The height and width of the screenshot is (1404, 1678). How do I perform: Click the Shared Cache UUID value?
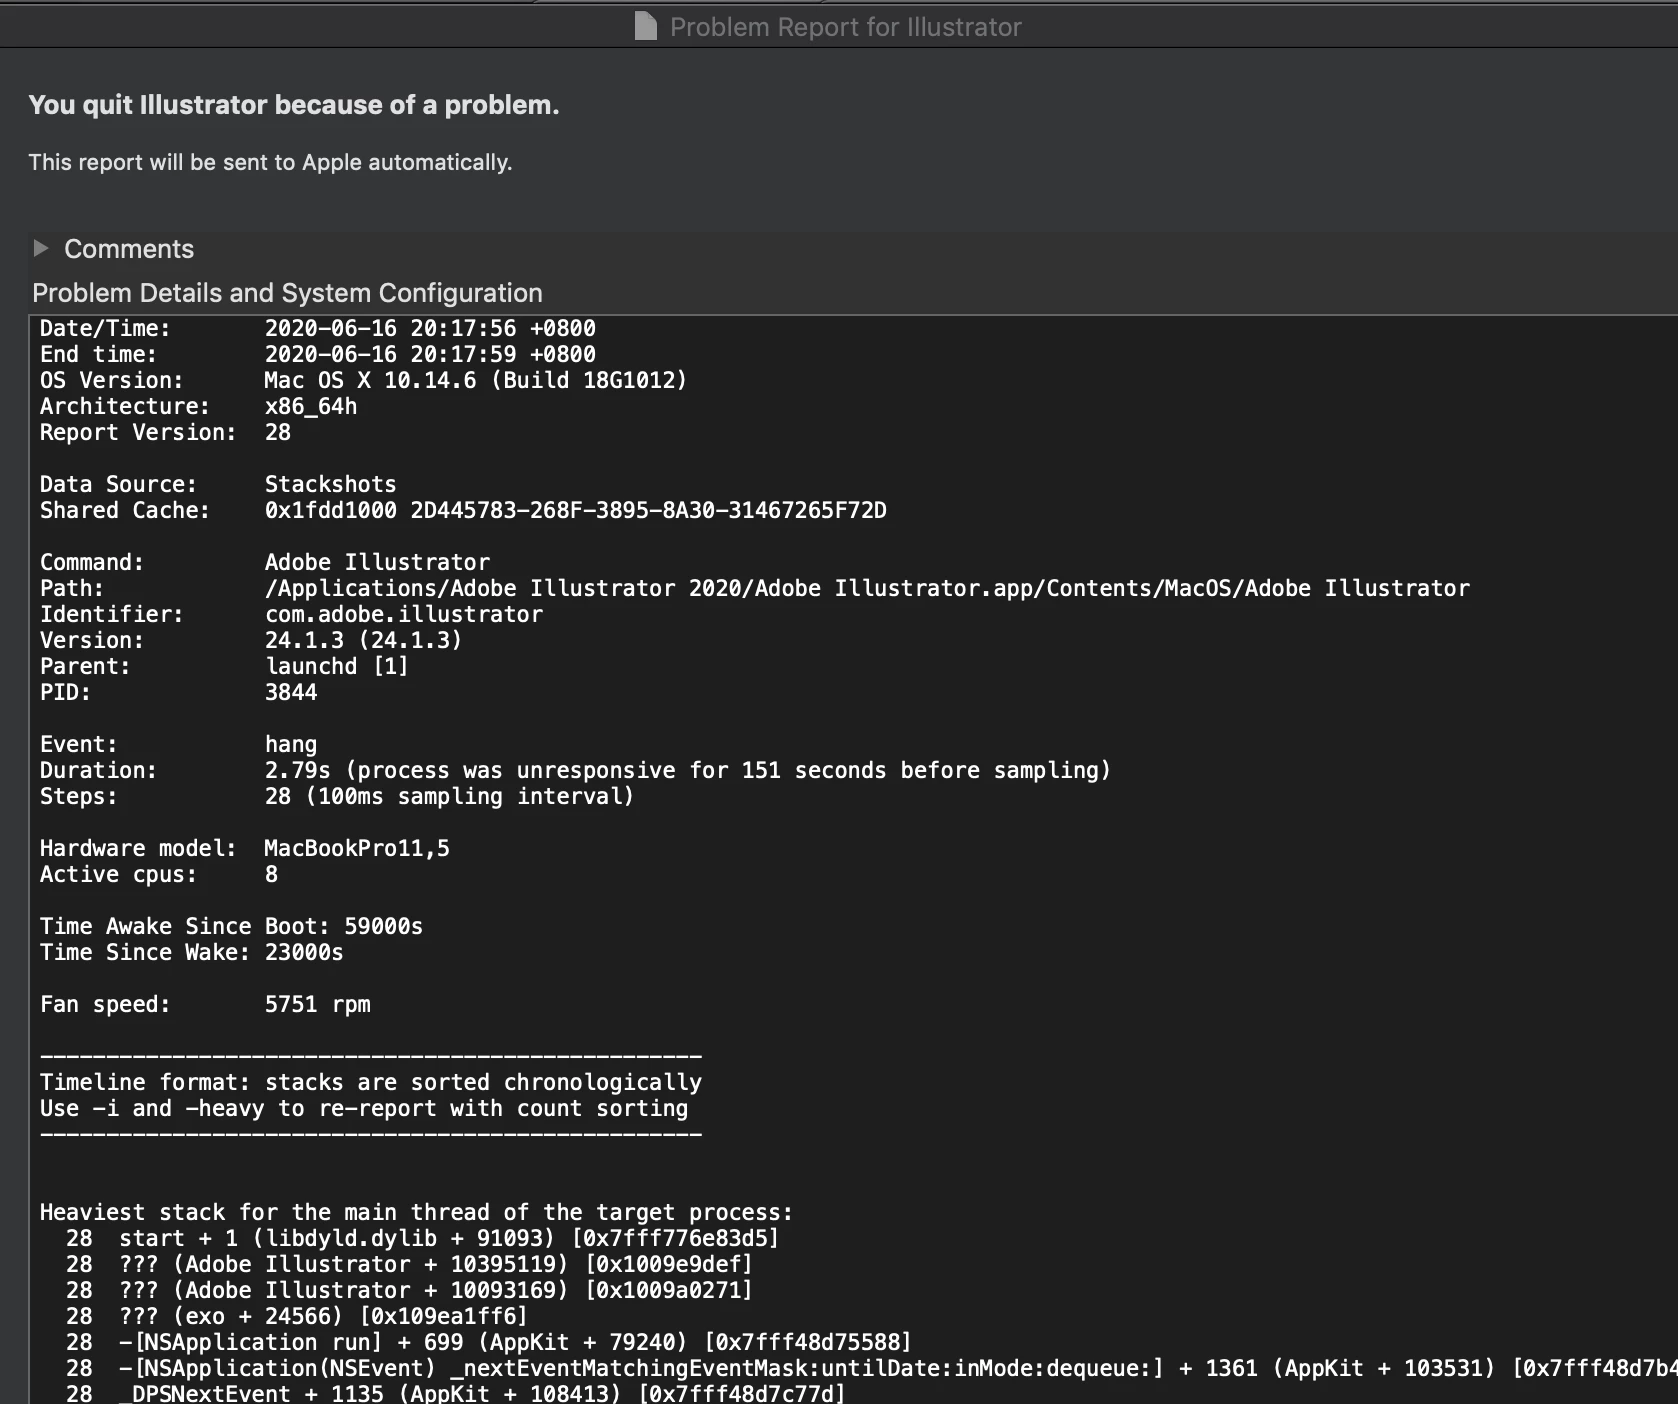click(x=648, y=510)
